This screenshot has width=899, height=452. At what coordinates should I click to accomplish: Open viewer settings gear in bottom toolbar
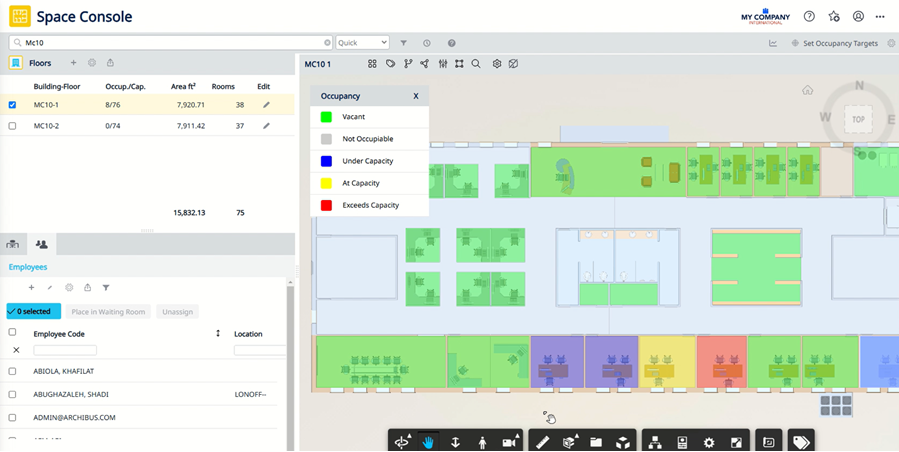click(x=709, y=442)
